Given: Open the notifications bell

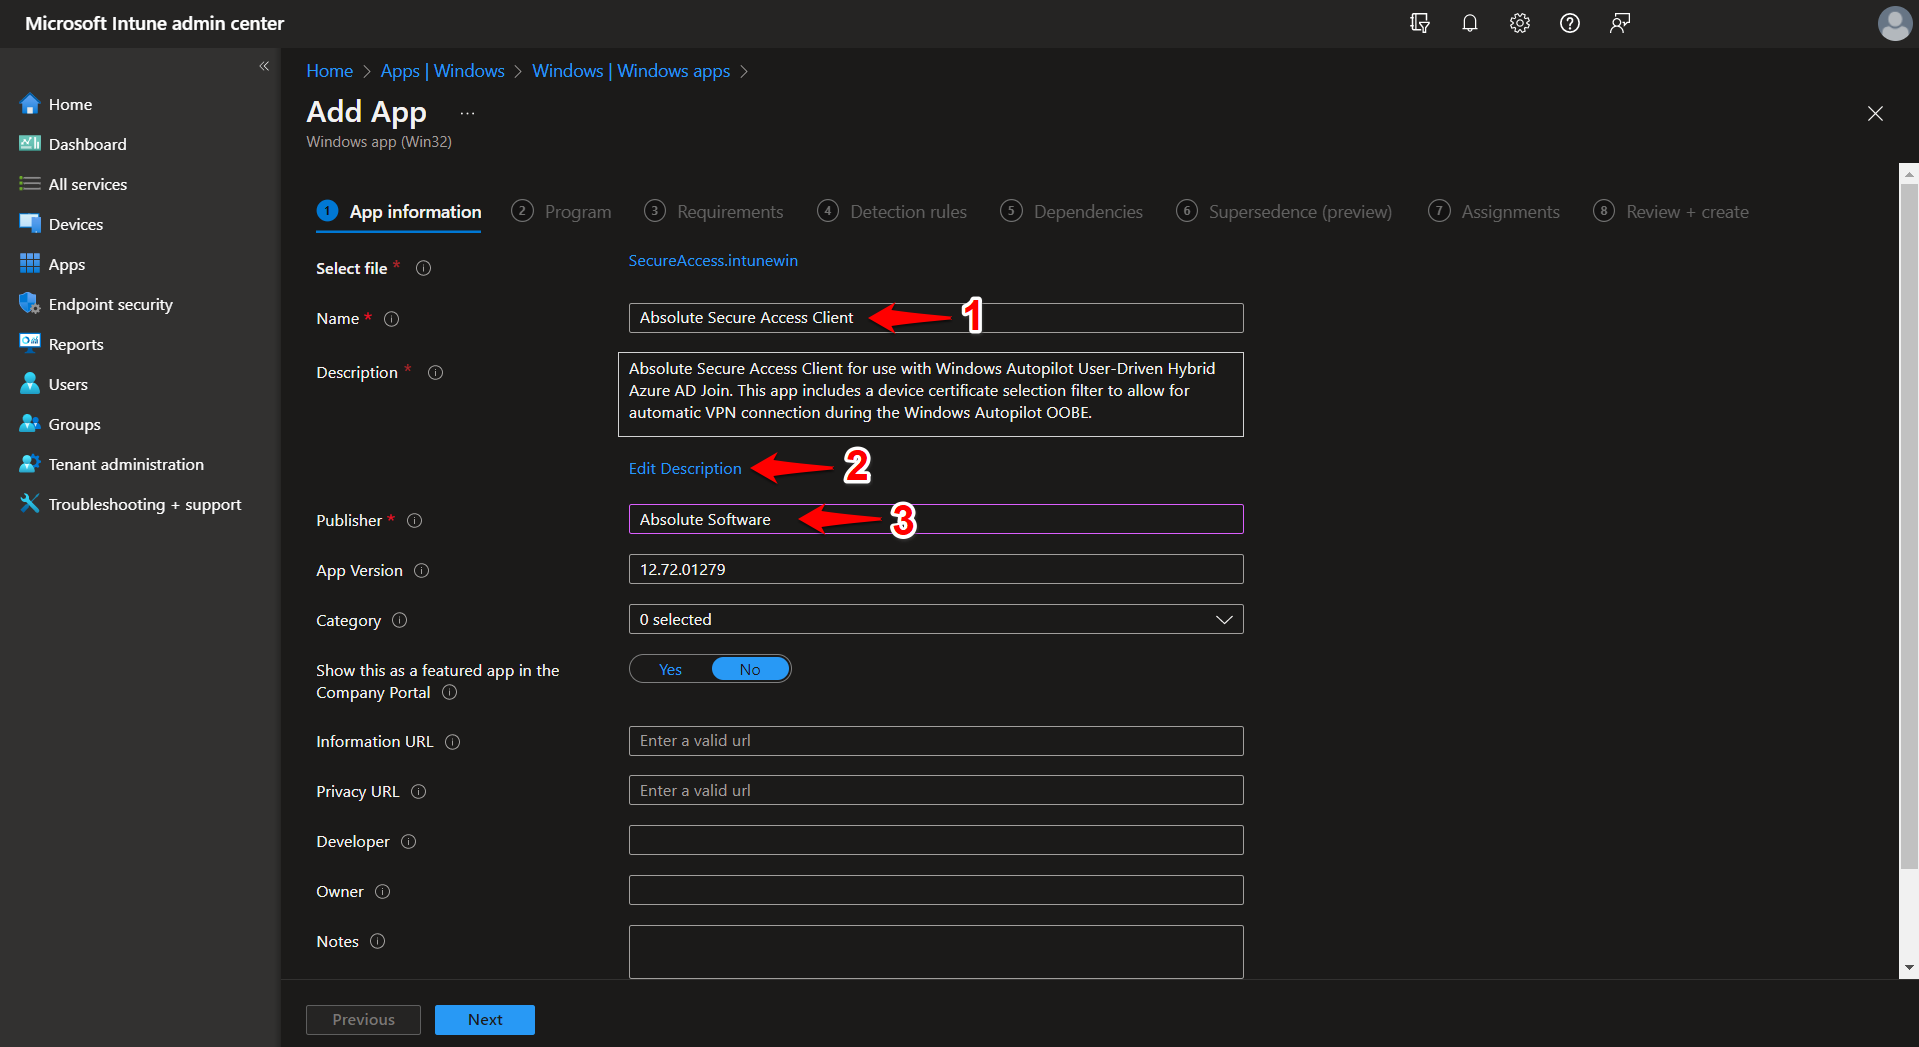Looking at the screenshot, I should pyautogui.click(x=1469, y=22).
